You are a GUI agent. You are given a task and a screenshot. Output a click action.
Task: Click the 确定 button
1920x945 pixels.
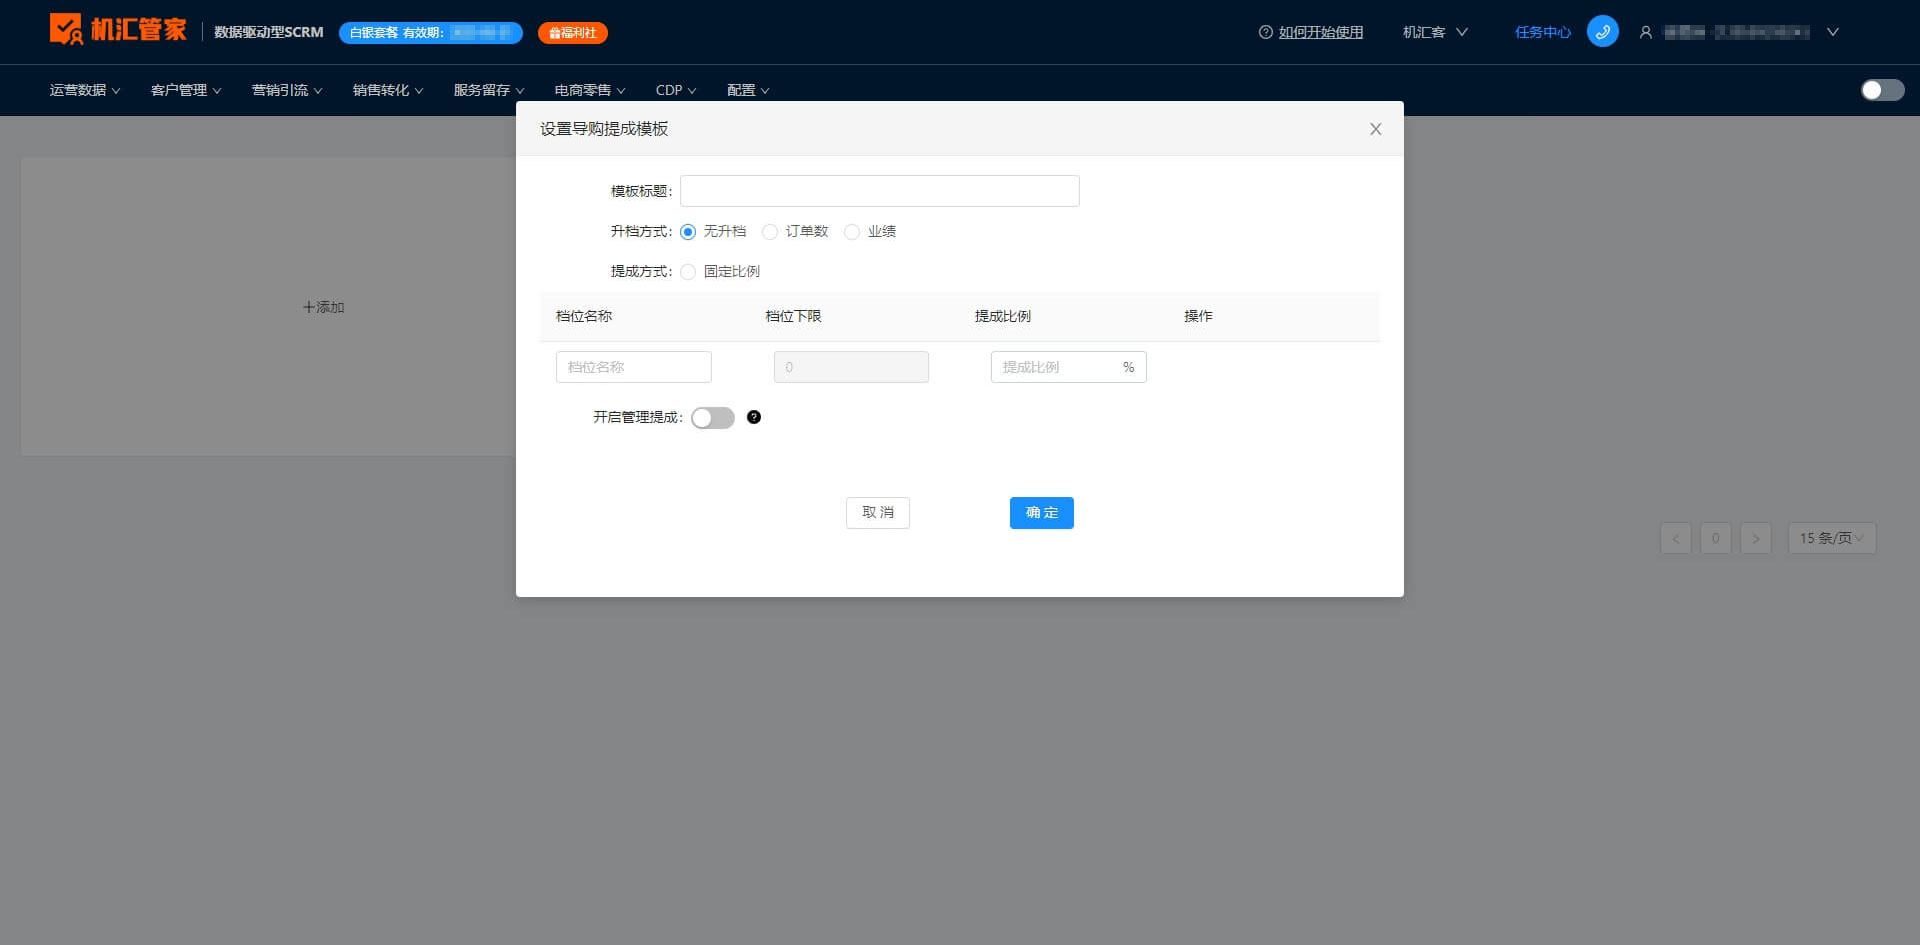tap(1041, 513)
